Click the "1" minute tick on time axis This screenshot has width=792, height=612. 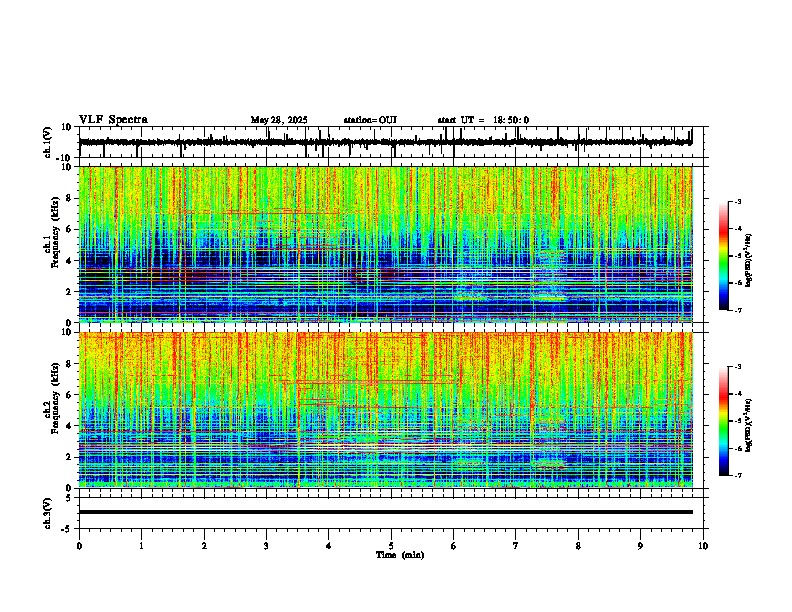pyautogui.click(x=141, y=546)
